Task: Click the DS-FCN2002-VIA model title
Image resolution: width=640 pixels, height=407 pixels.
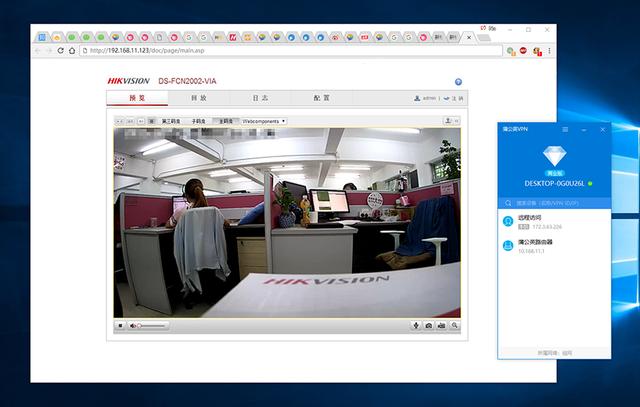Action: coord(187,81)
